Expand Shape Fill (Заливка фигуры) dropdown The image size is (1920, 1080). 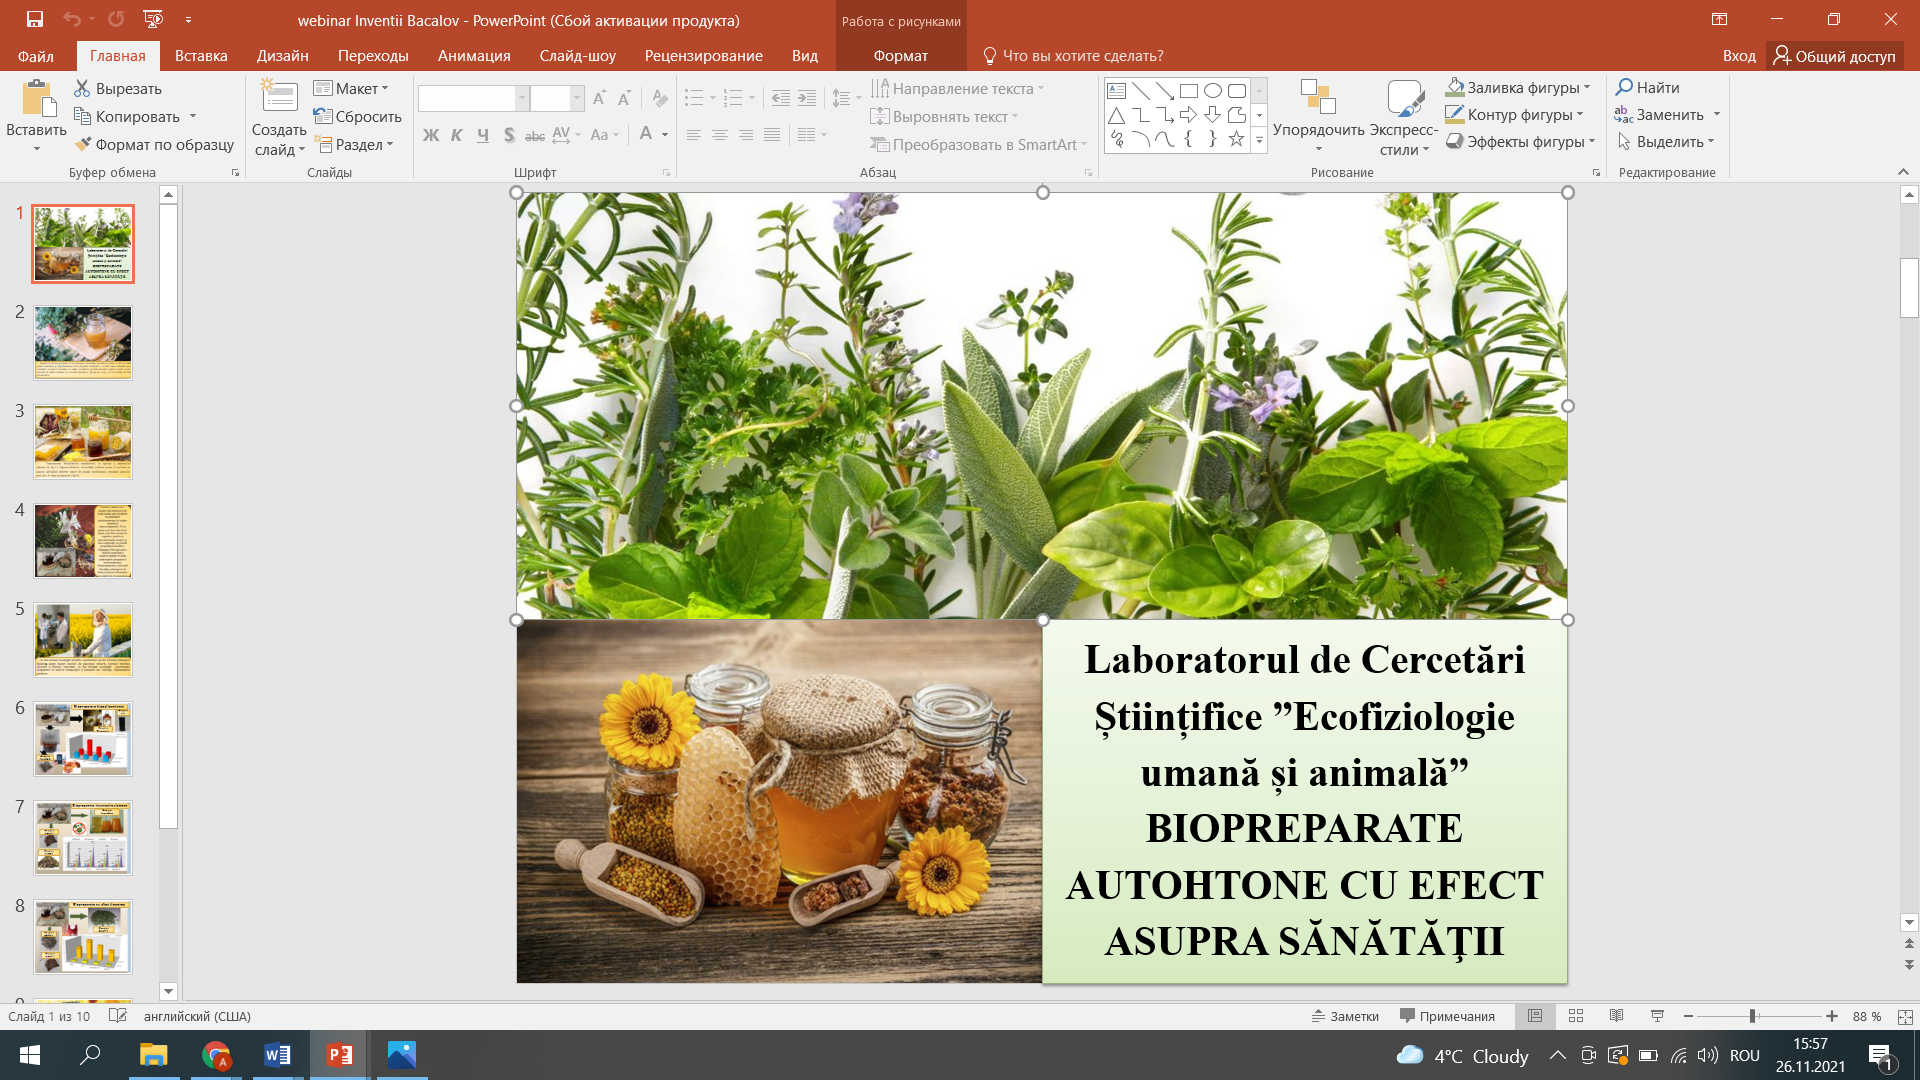[x=1588, y=87]
